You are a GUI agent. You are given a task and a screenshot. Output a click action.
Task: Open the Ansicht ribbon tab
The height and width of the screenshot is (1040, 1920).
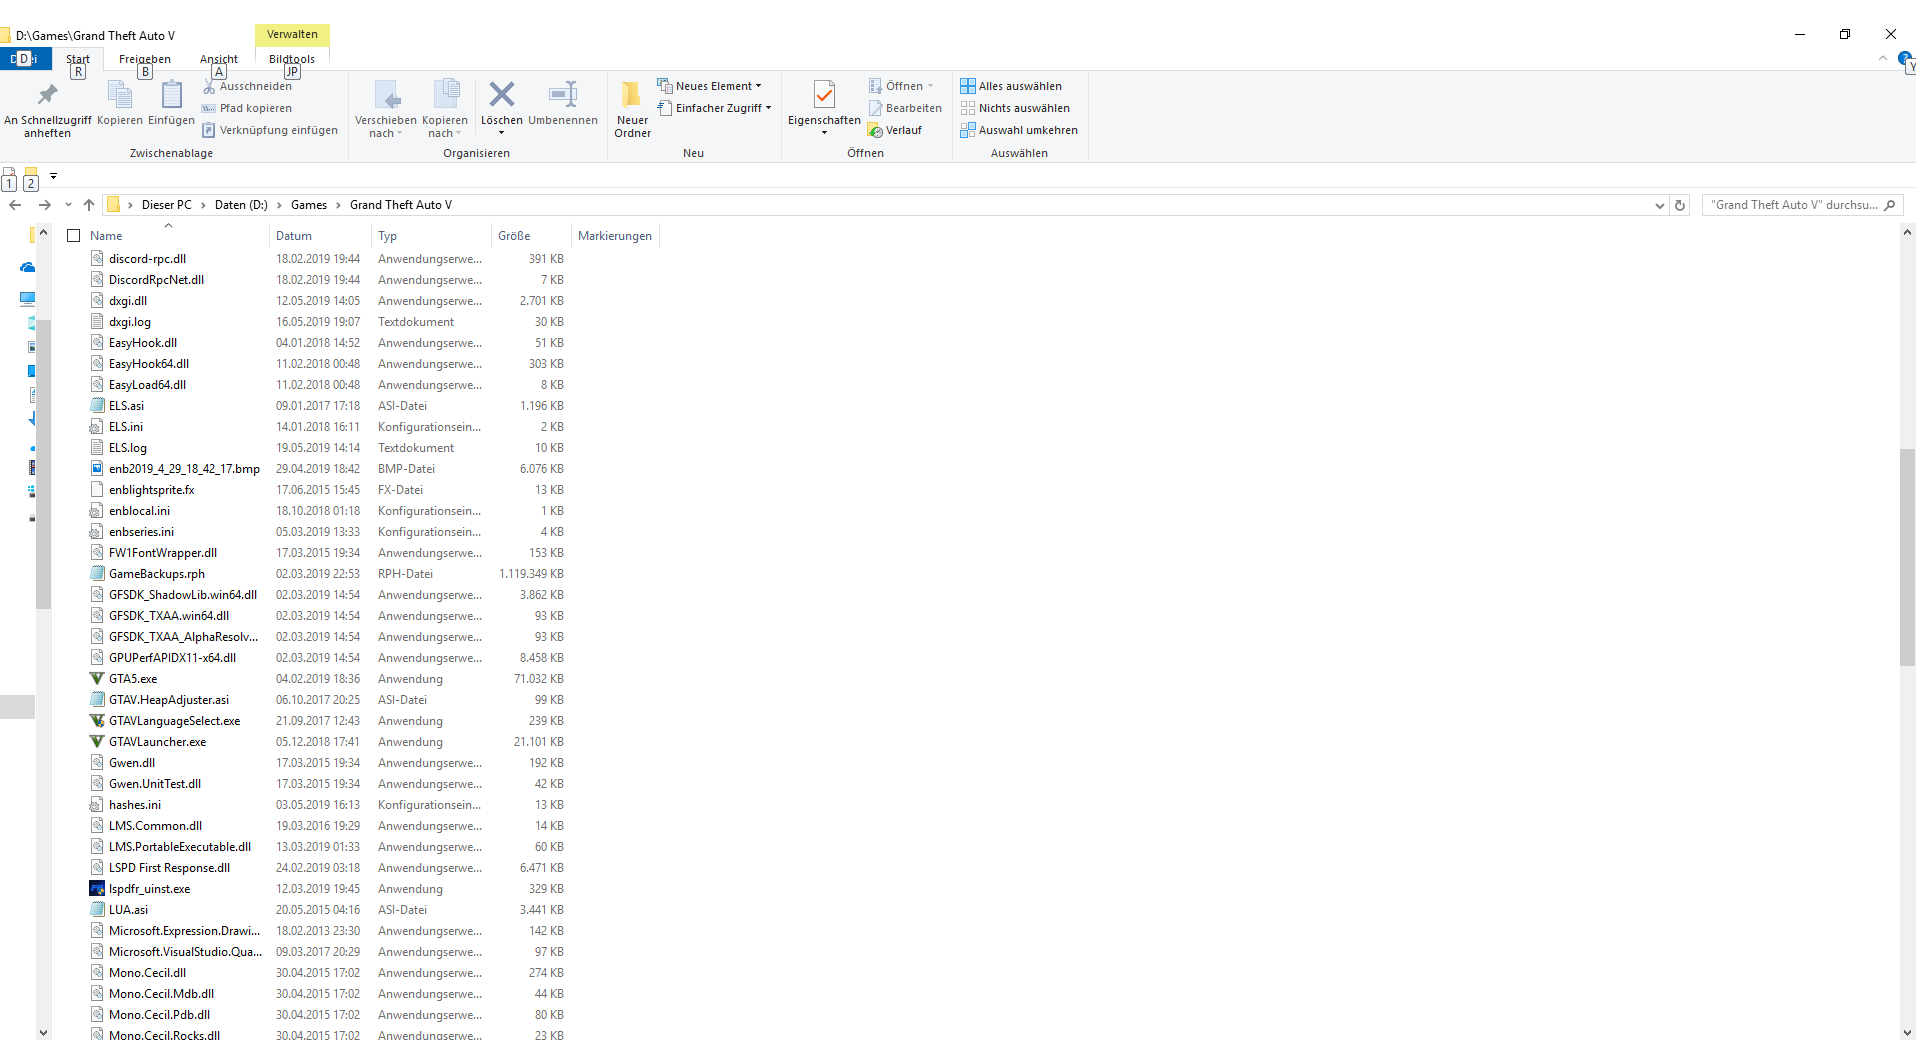click(x=219, y=59)
